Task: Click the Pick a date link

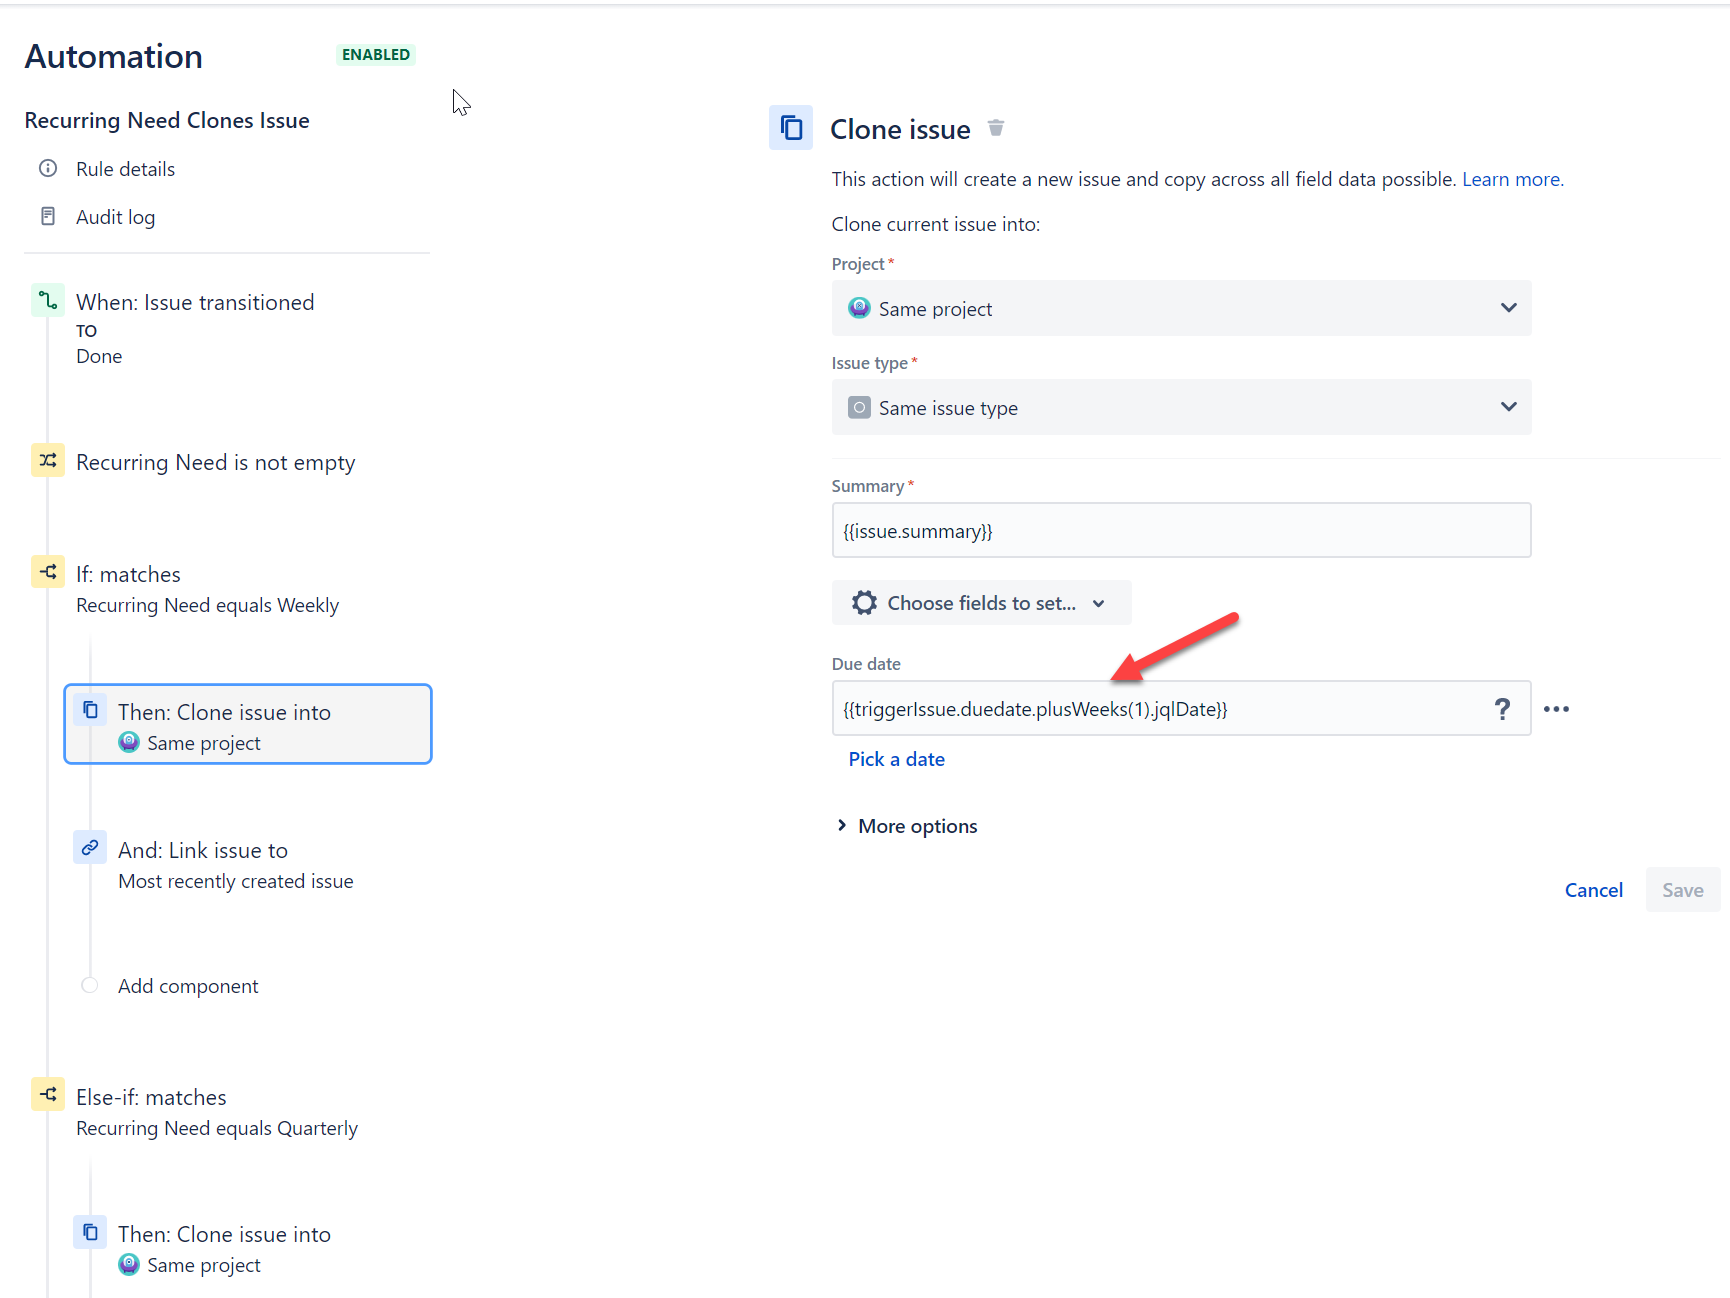Action: [896, 759]
